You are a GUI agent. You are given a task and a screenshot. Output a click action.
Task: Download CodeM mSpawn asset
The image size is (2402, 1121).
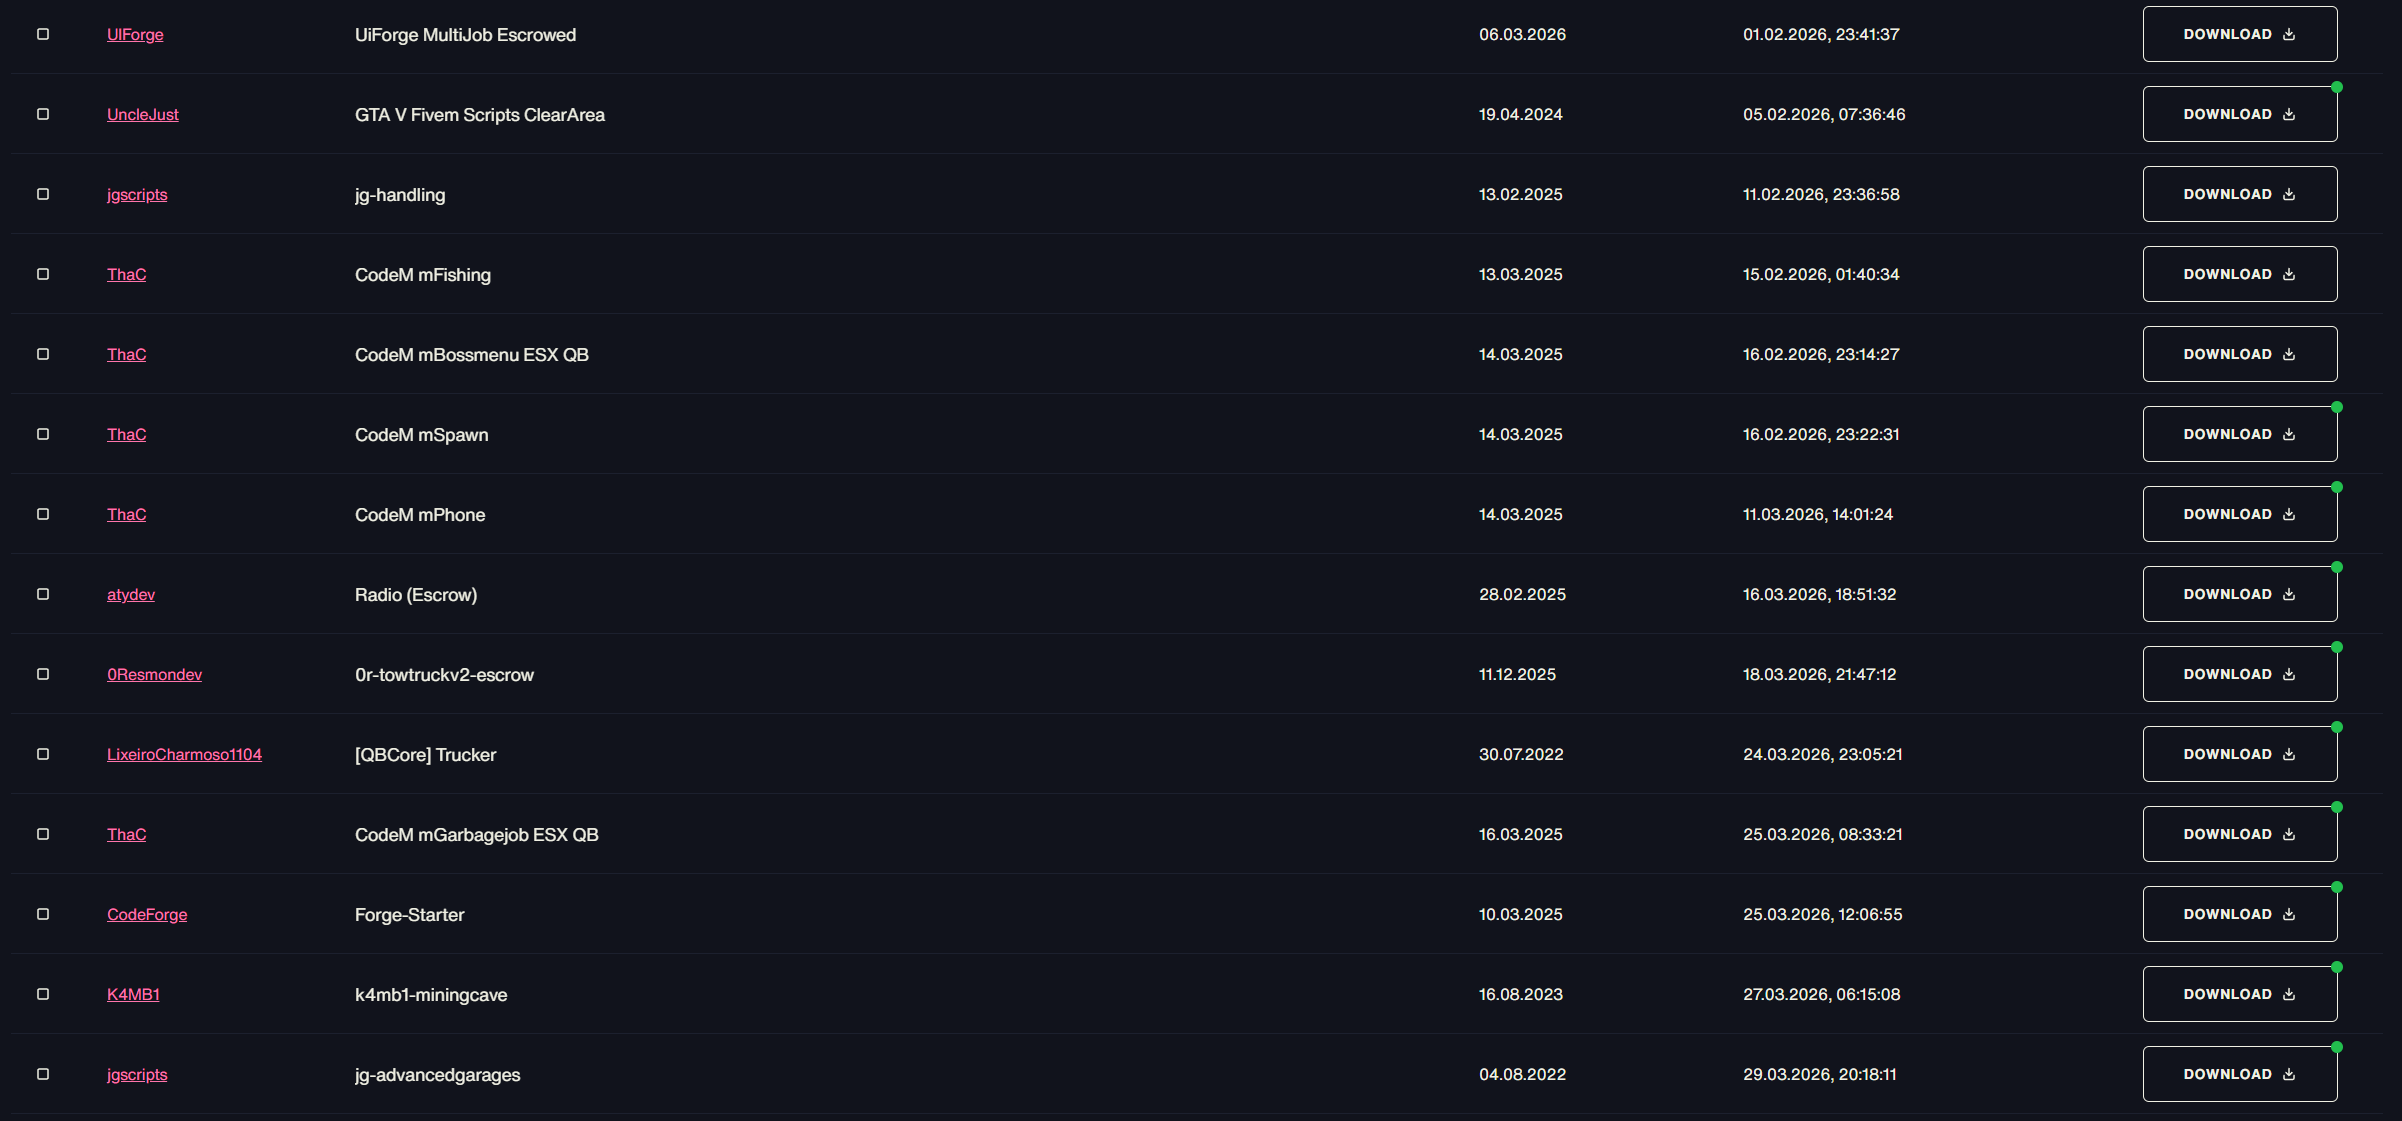click(2240, 434)
